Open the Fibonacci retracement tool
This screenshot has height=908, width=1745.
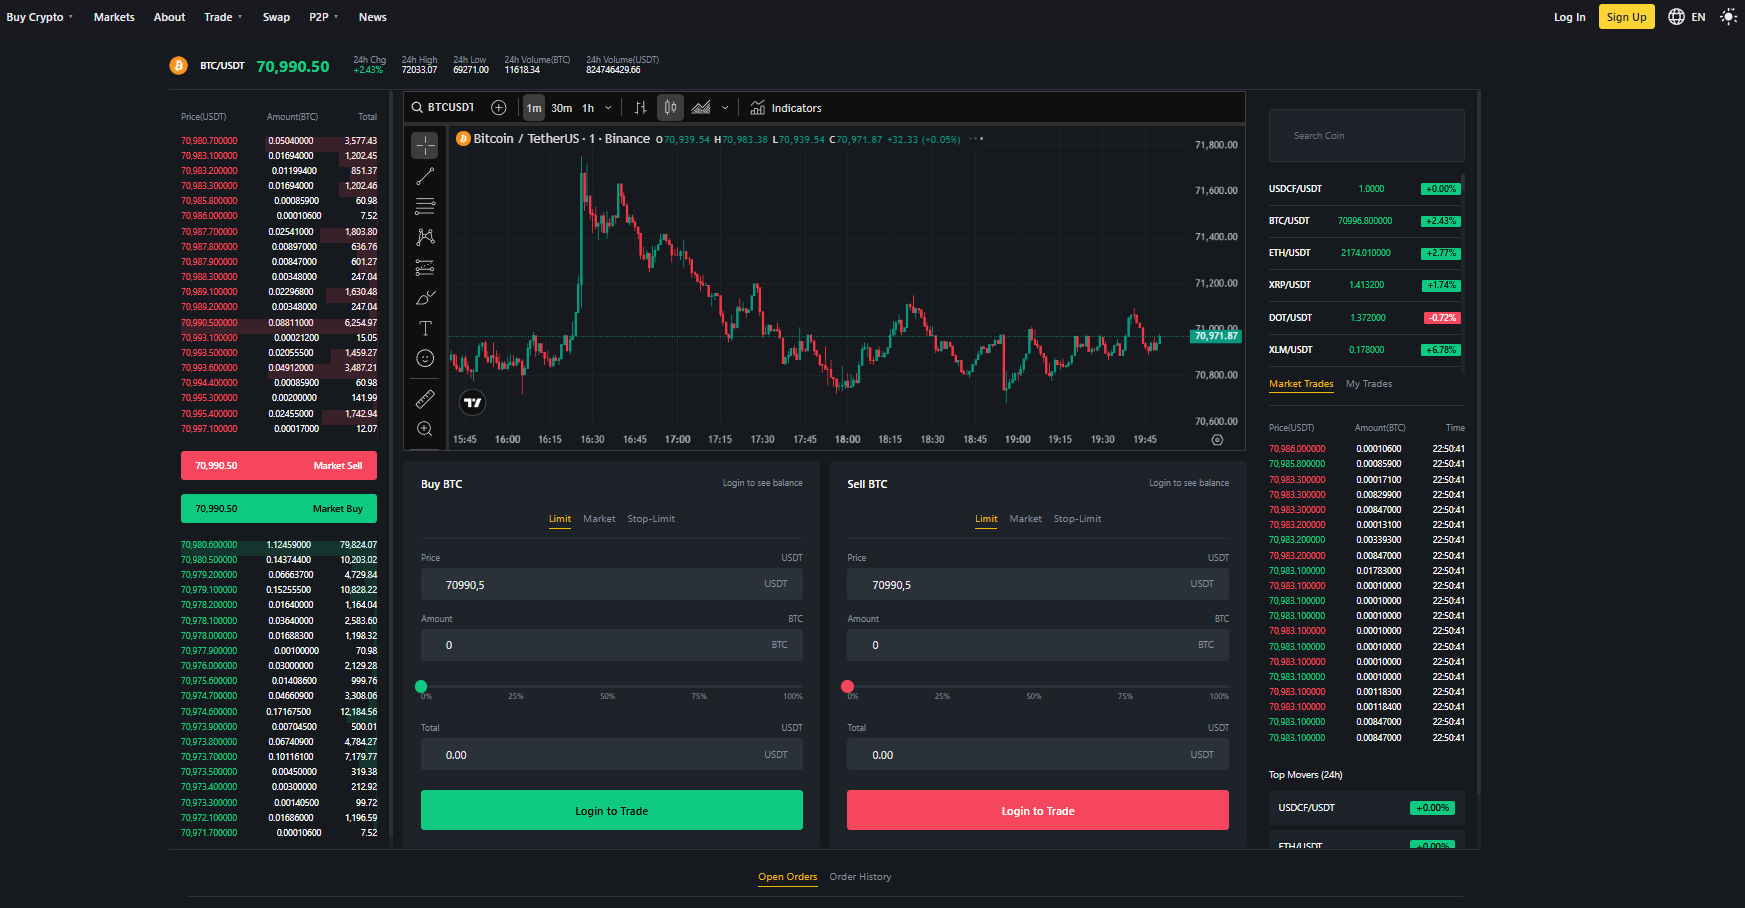(x=425, y=206)
